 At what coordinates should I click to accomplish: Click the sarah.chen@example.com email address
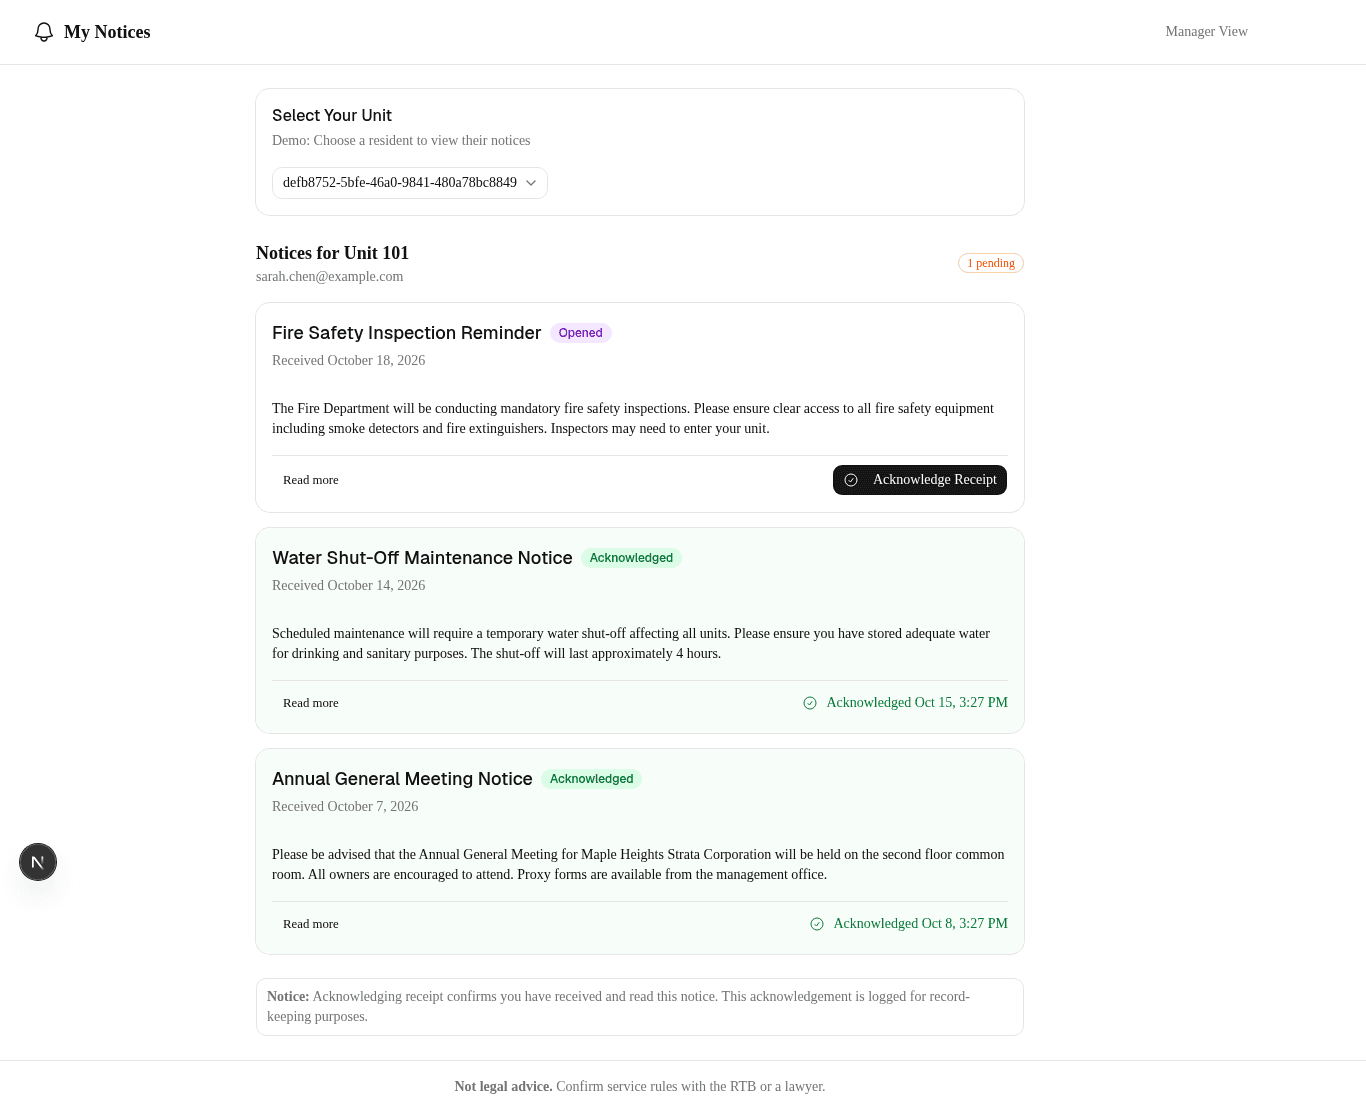click(329, 277)
